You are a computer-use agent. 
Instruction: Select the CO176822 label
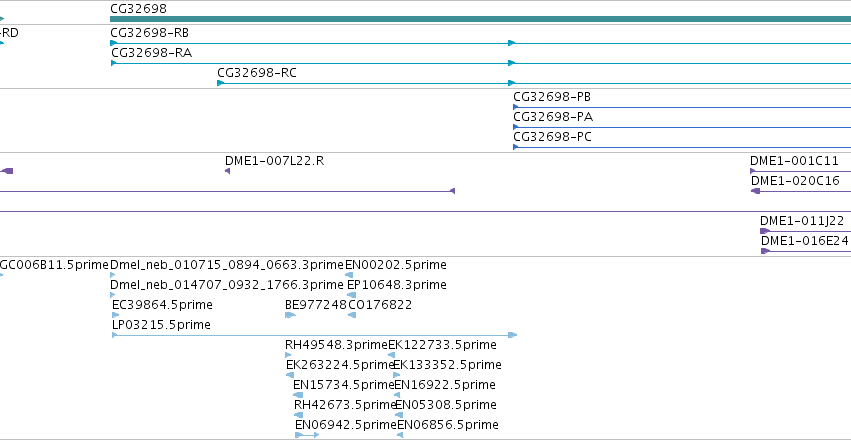point(380,305)
